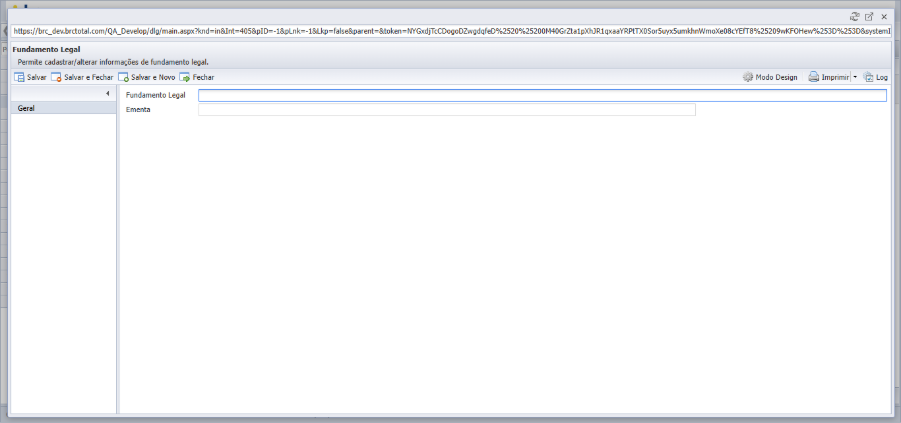The image size is (901, 423).
Task: Click the Imprimir printer button
Action: click(829, 77)
